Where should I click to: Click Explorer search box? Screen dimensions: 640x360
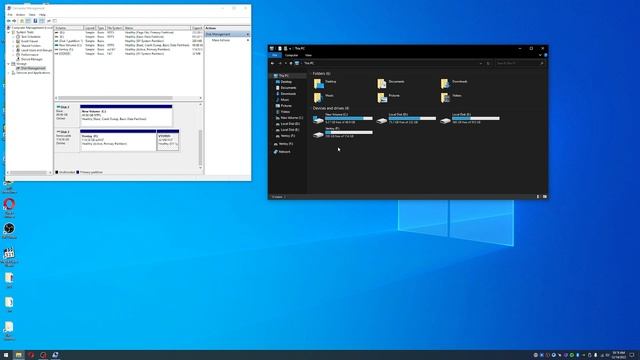point(519,63)
